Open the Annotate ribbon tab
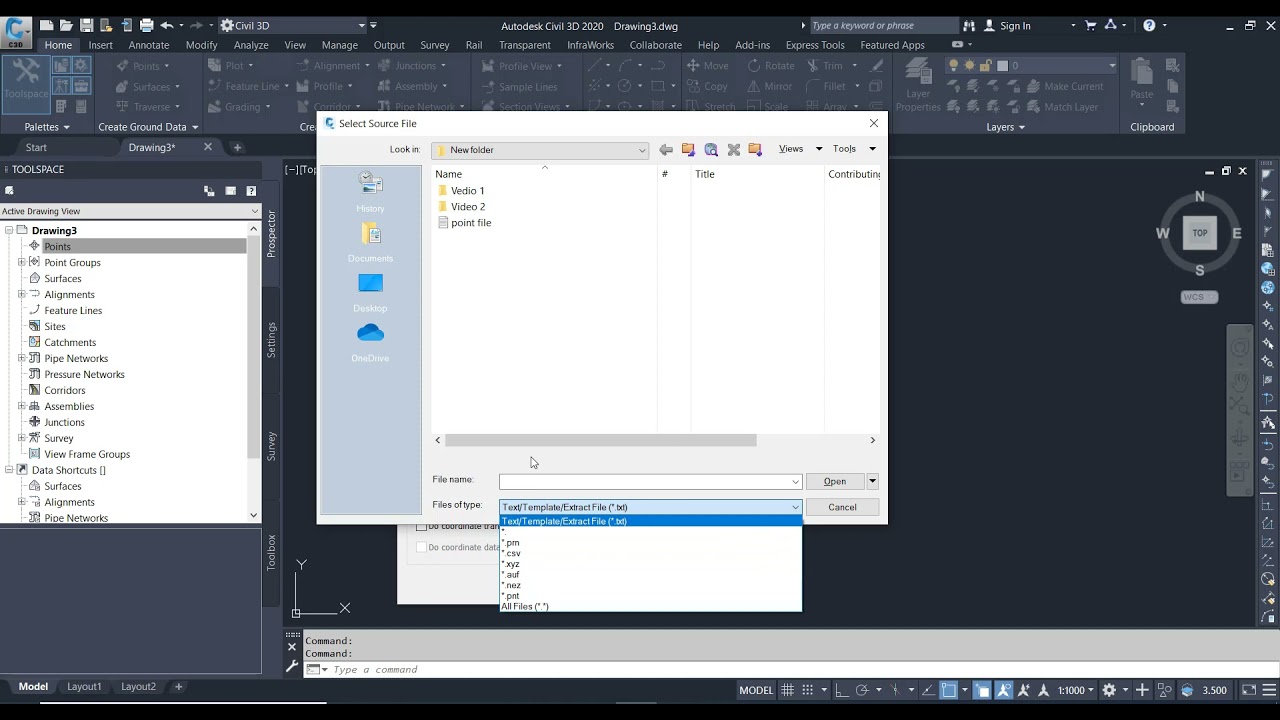Viewport: 1280px width, 720px height. click(149, 45)
